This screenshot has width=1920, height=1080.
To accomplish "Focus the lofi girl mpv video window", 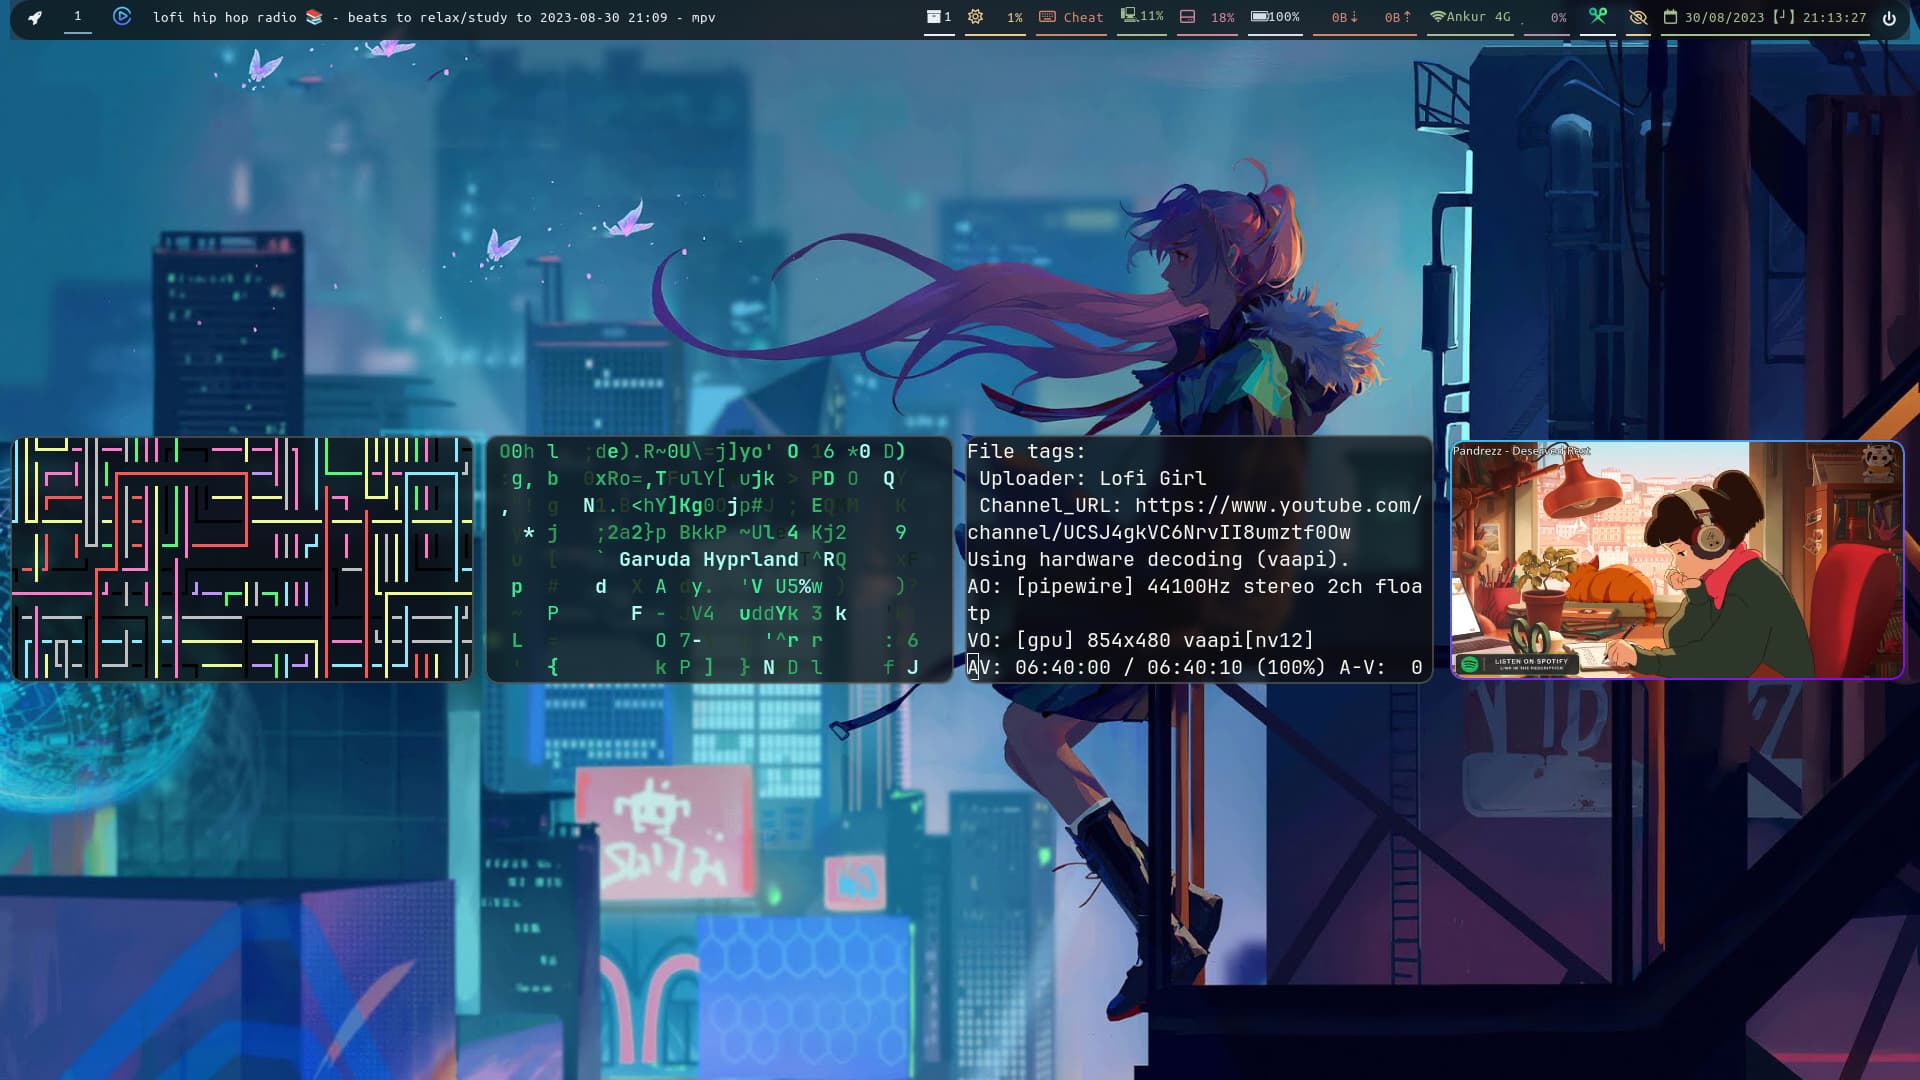I will click(1677, 560).
